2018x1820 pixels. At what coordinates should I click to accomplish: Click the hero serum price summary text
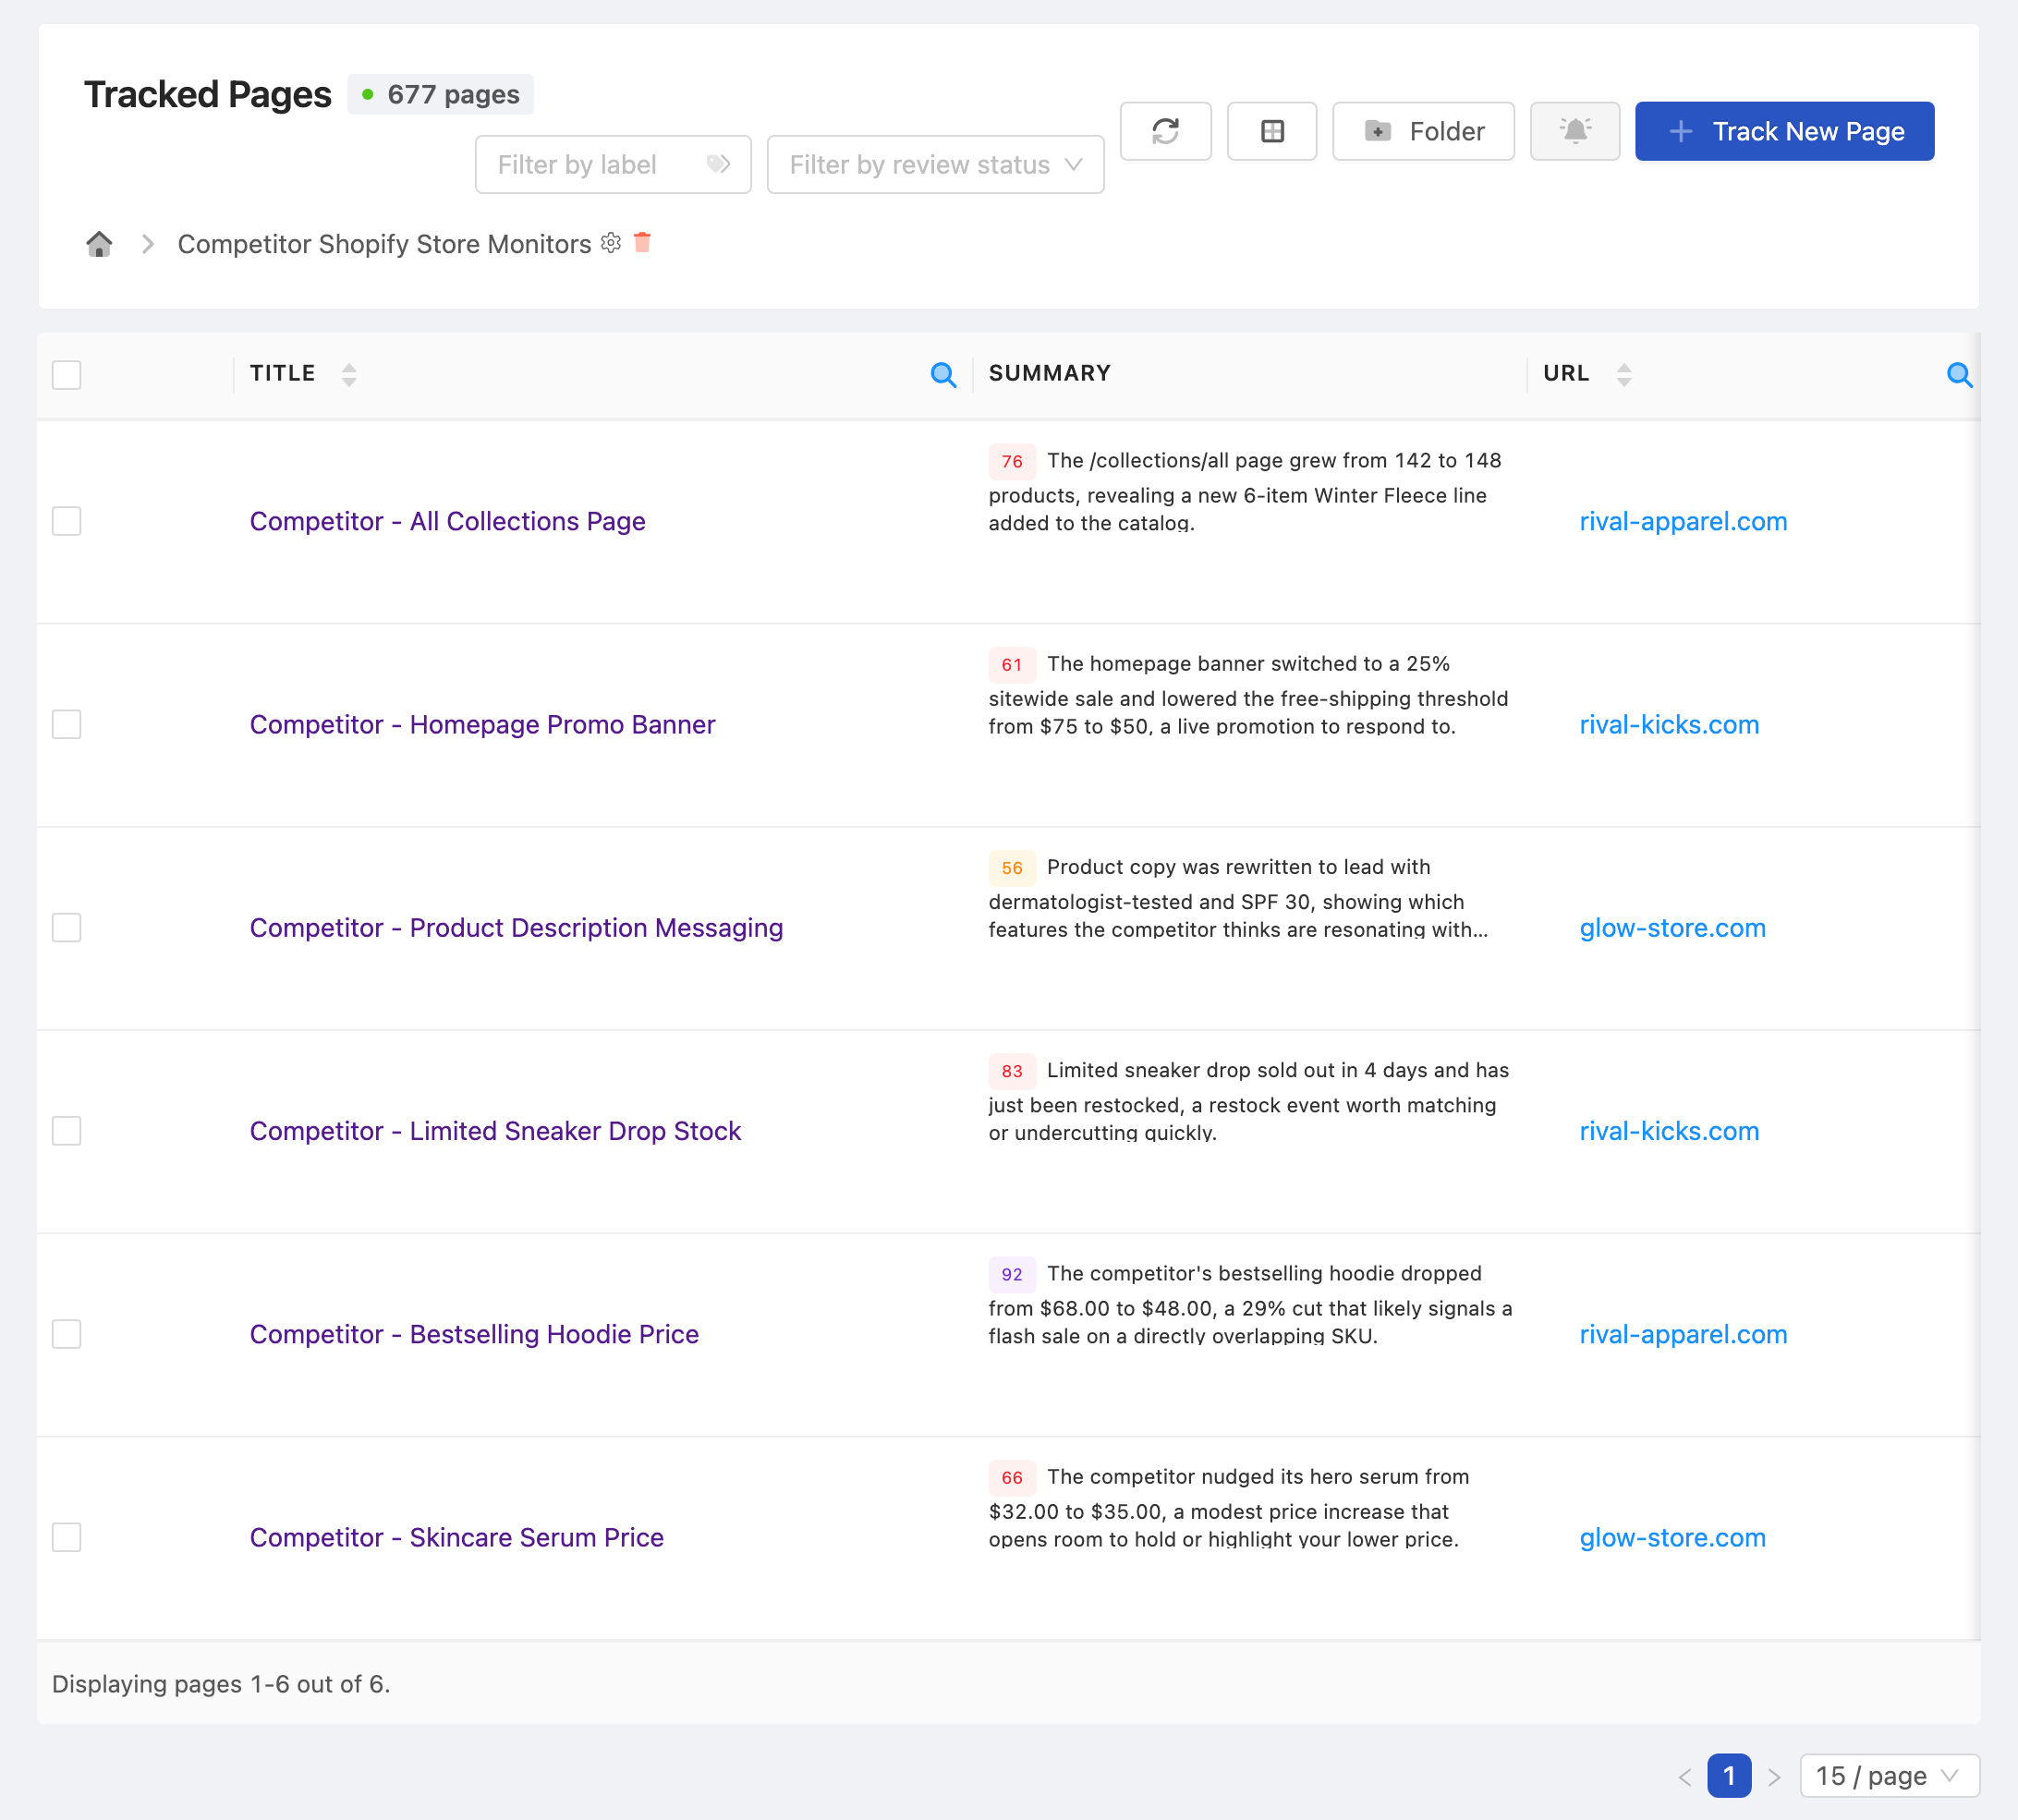pos(1229,1507)
